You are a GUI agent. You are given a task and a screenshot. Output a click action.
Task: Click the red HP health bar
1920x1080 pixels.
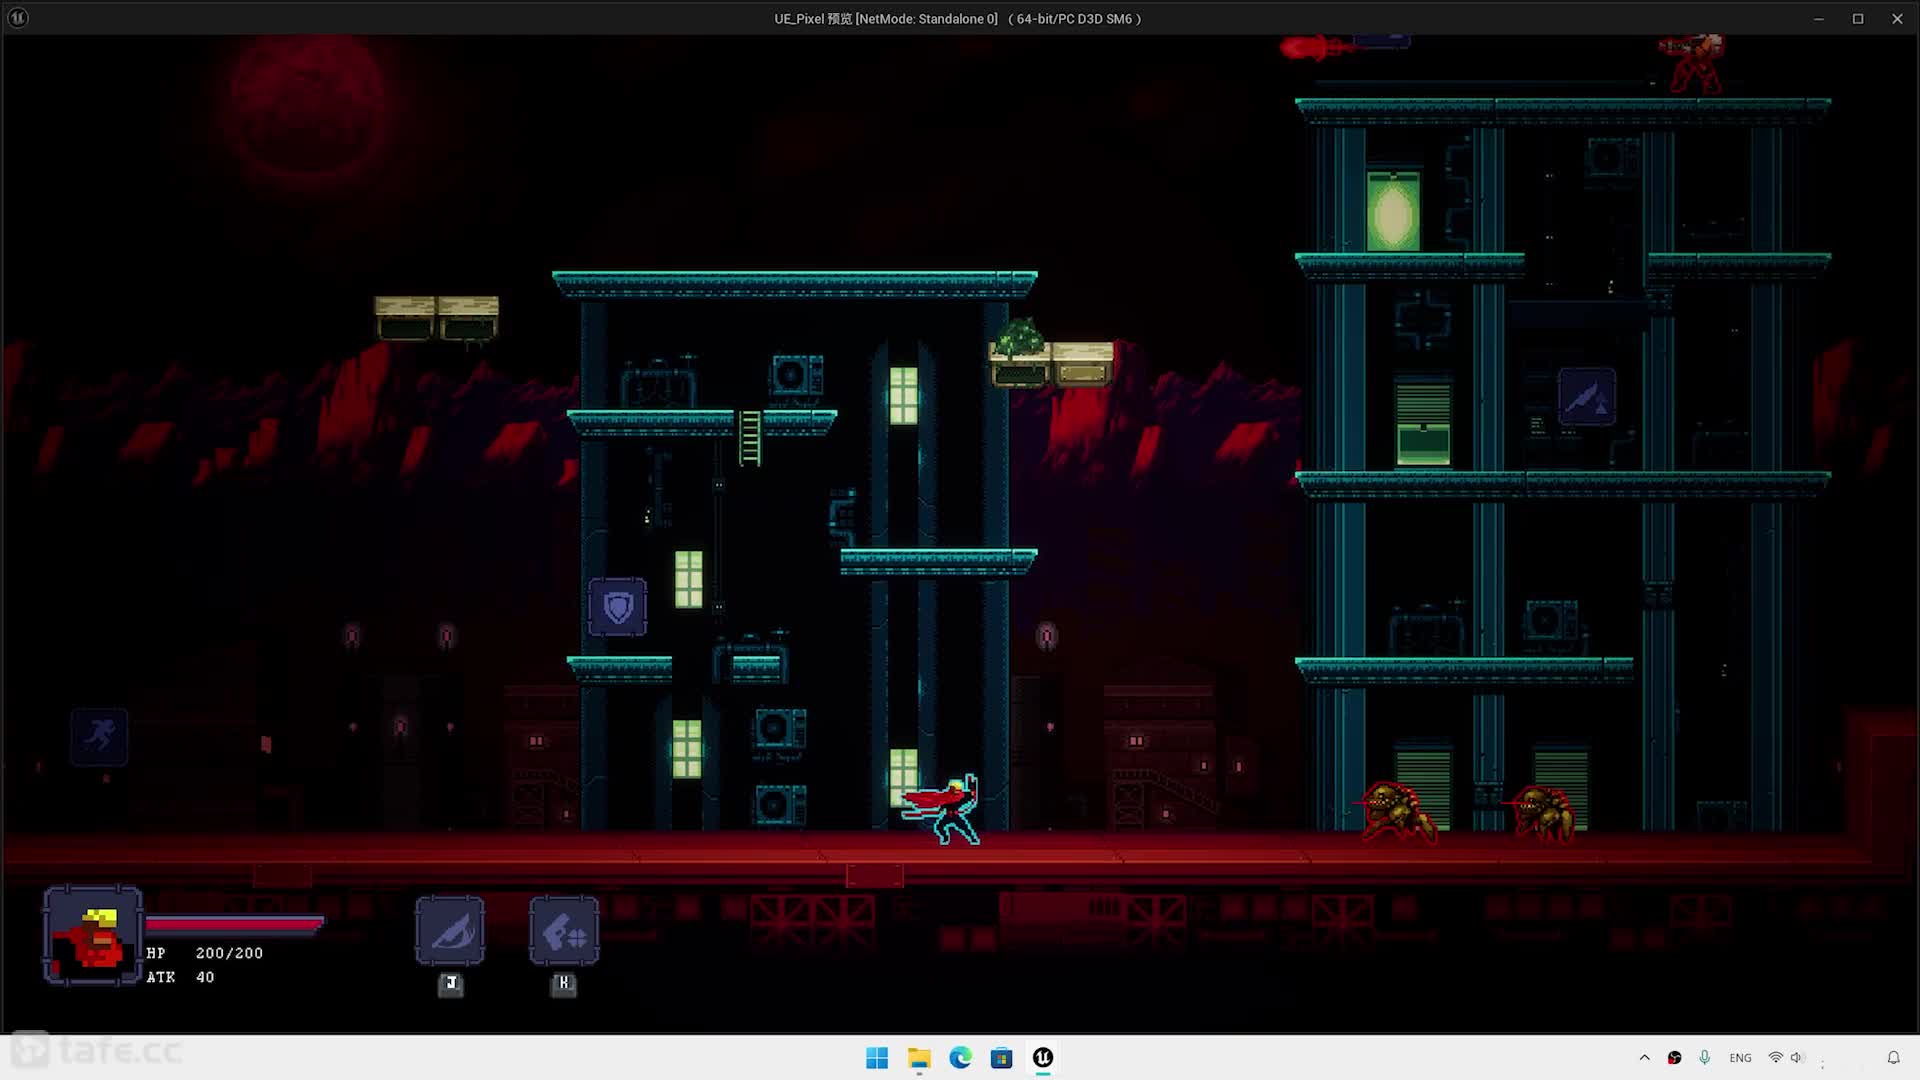point(235,924)
